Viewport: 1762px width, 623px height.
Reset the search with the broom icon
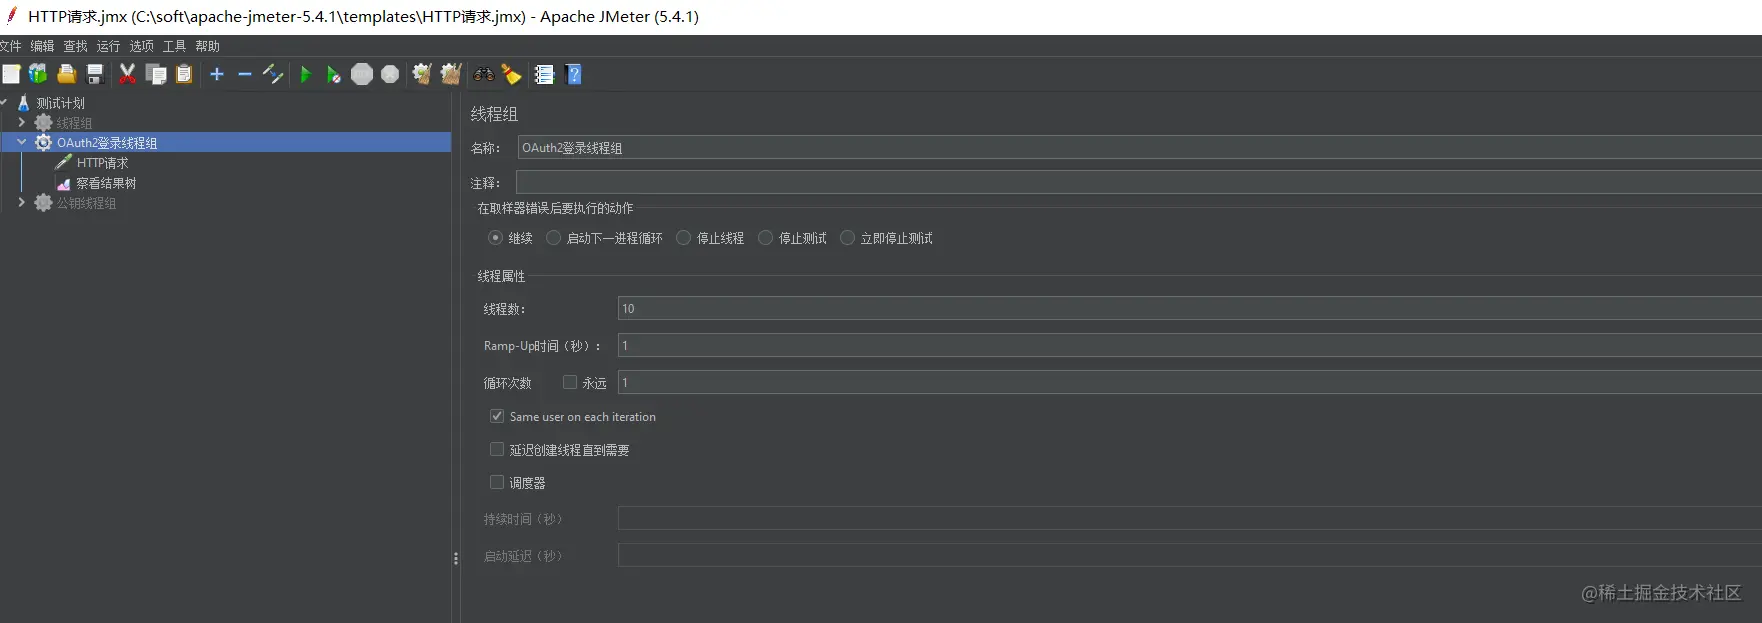pyautogui.click(x=512, y=74)
